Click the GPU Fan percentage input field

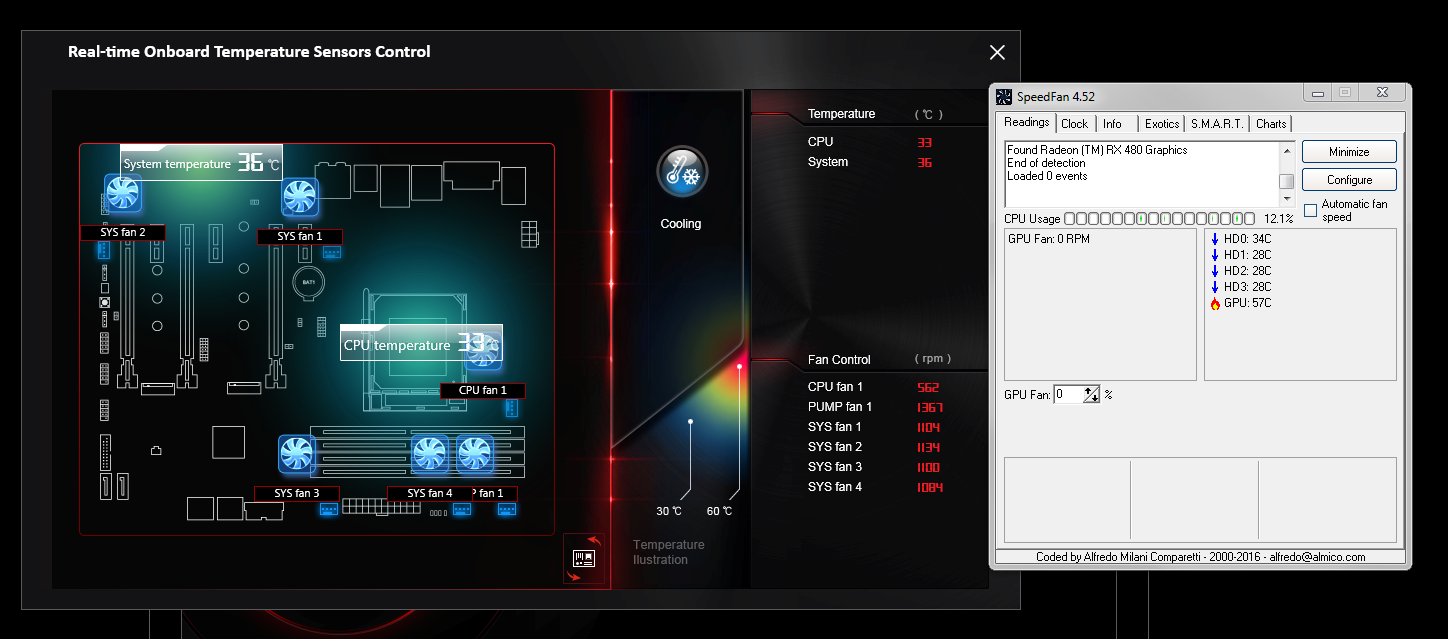tap(1069, 395)
